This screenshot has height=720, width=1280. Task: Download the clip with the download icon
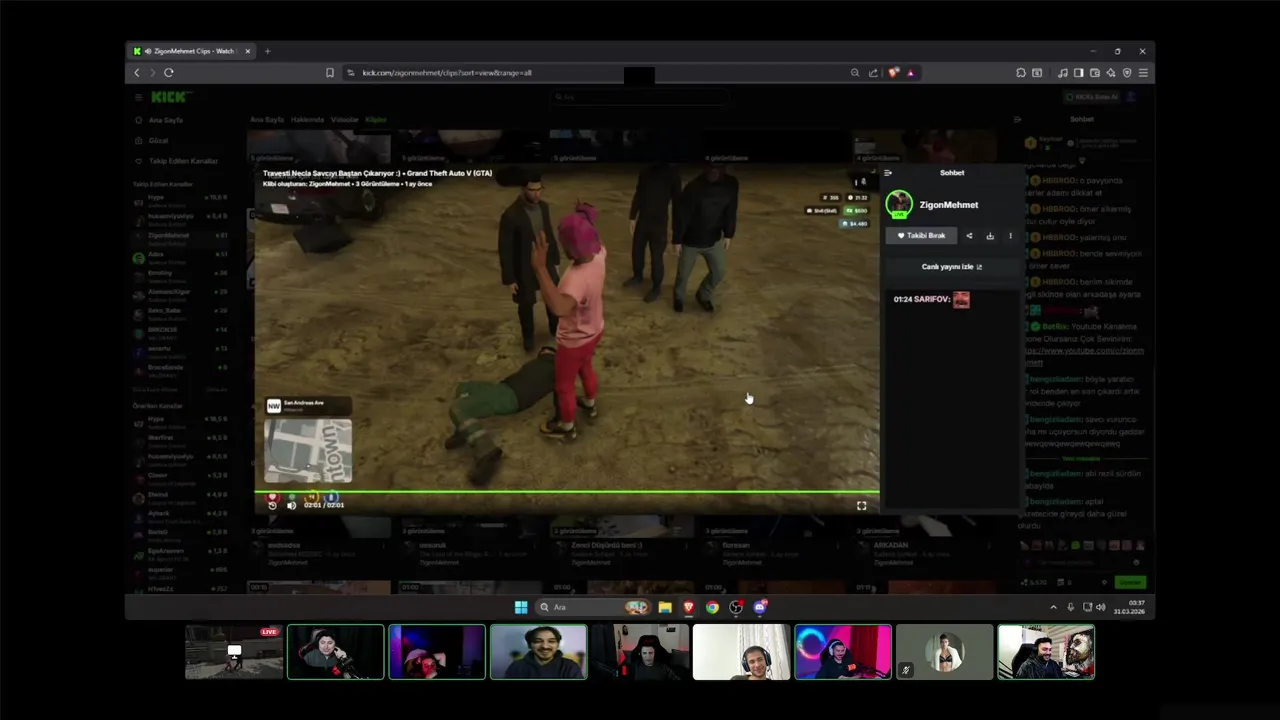pos(990,236)
